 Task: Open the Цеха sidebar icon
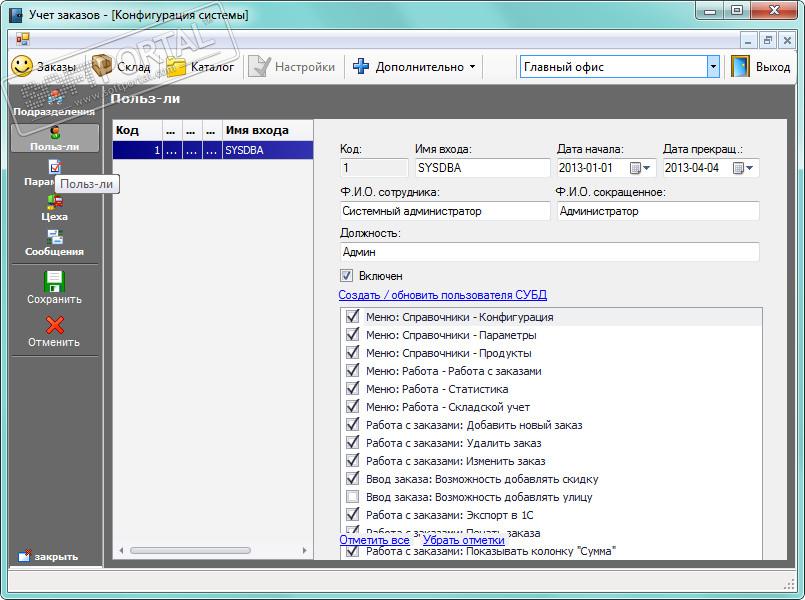(x=54, y=202)
